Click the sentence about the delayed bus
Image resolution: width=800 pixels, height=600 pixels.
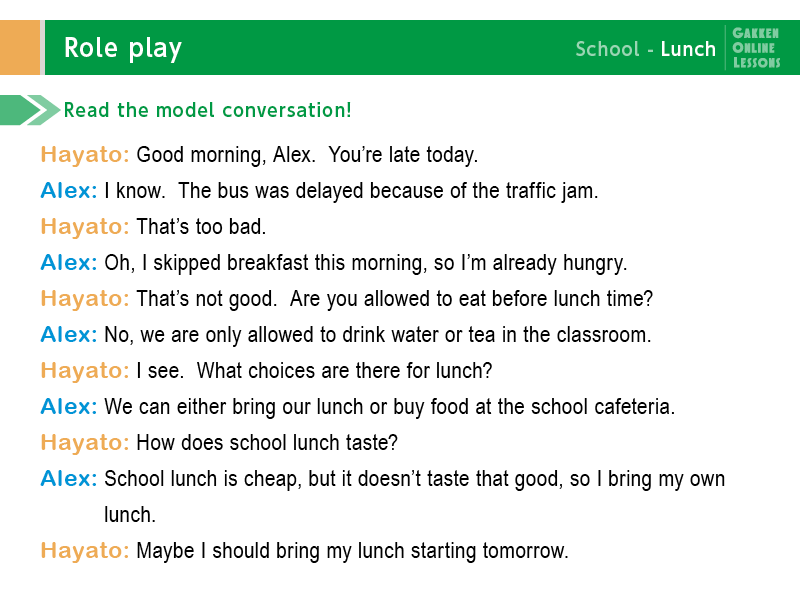pyautogui.click(x=350, y=191)
